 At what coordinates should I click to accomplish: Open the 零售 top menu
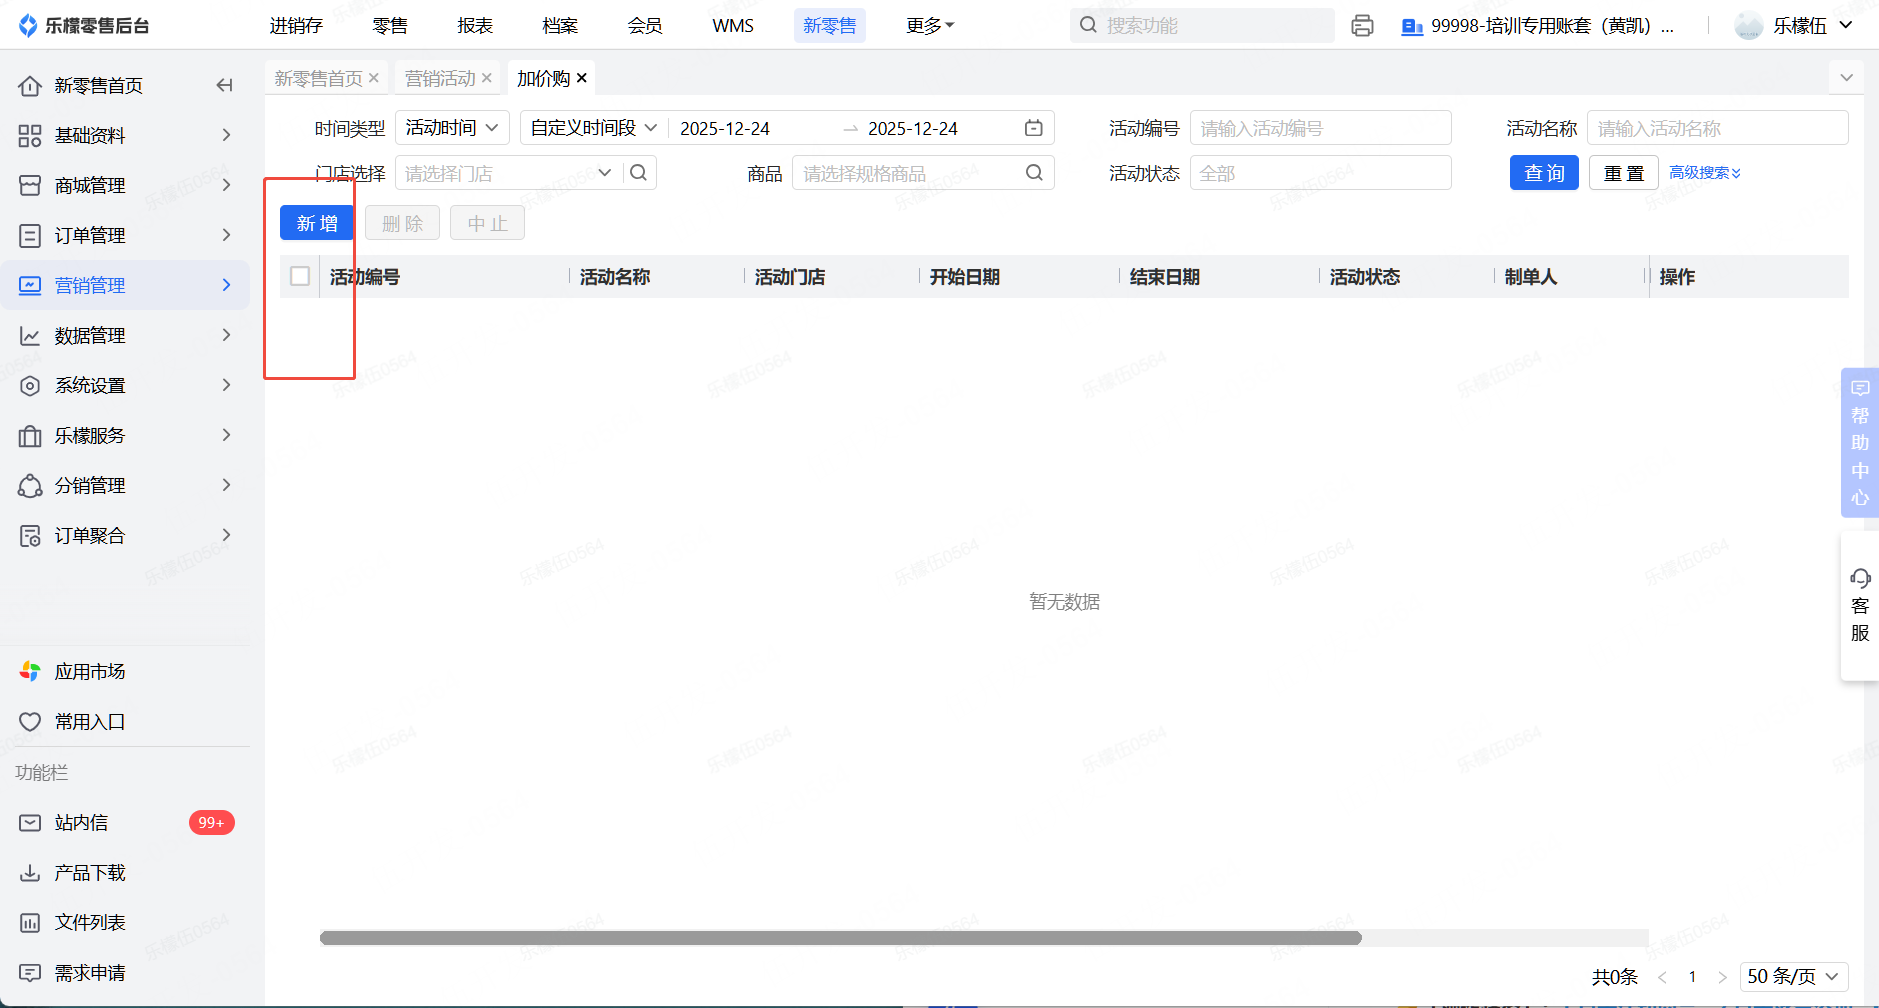tap(390, 26)
